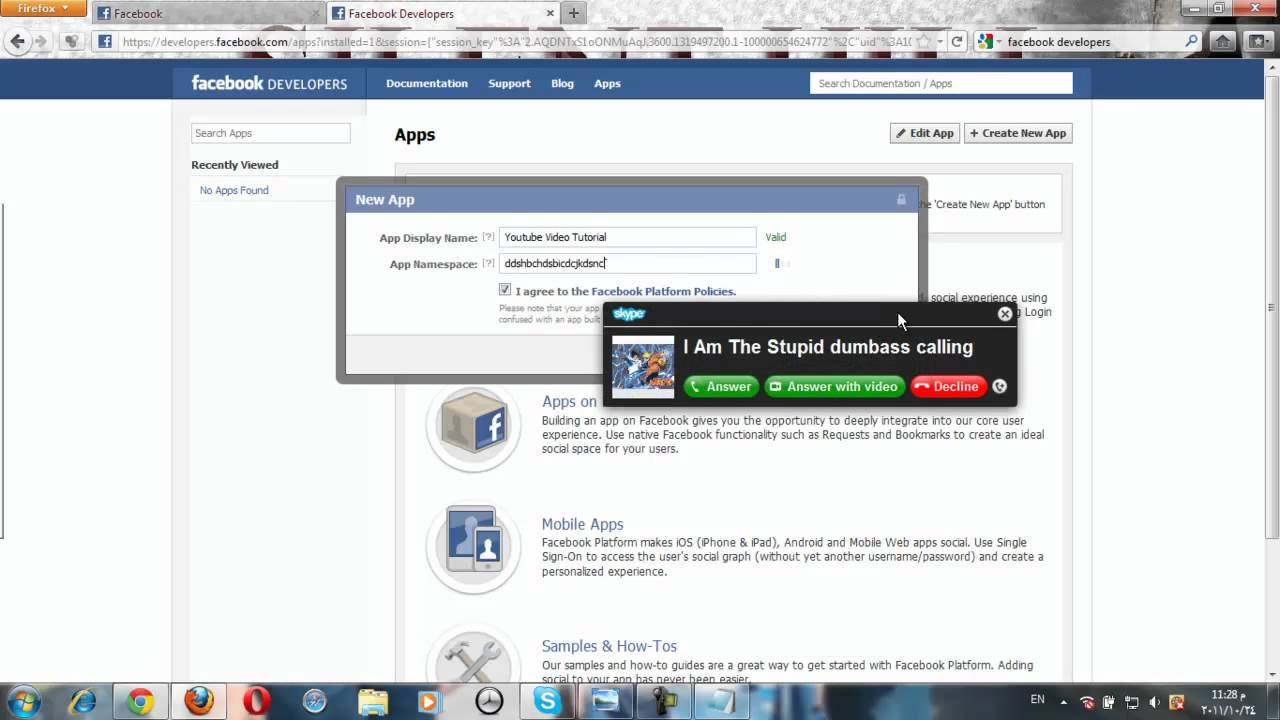Open a new browser tab

[573, 14]
